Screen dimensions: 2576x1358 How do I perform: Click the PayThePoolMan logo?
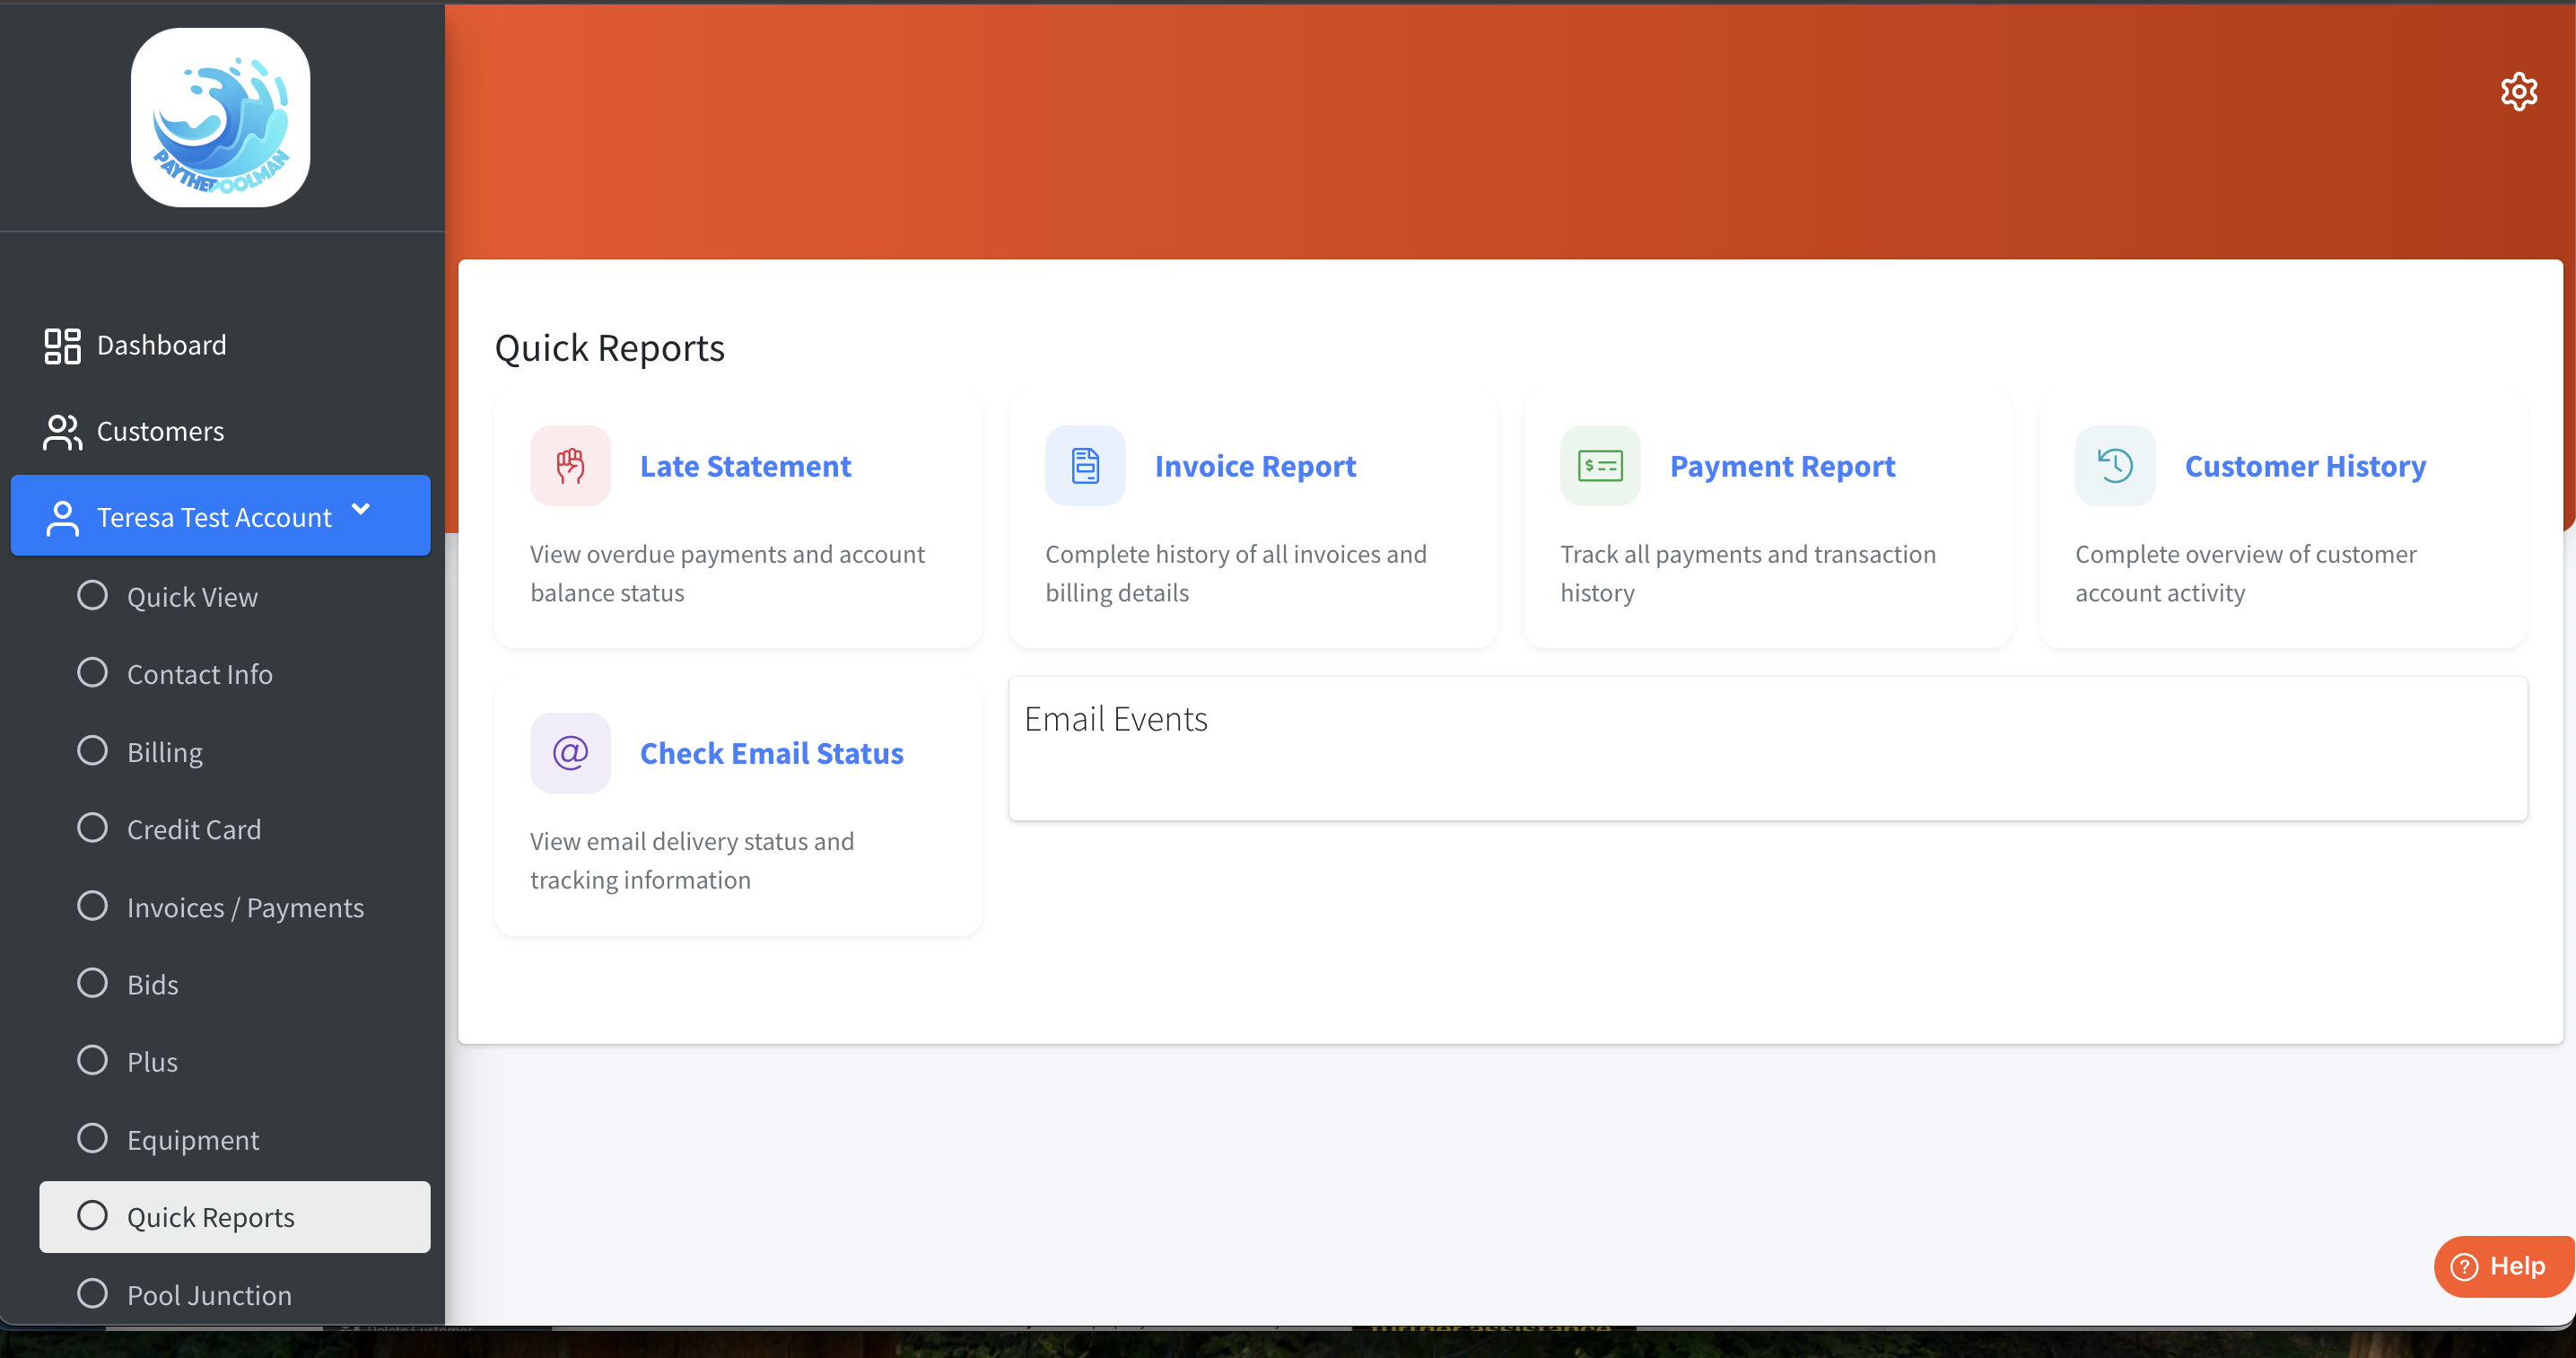[220, 117]
